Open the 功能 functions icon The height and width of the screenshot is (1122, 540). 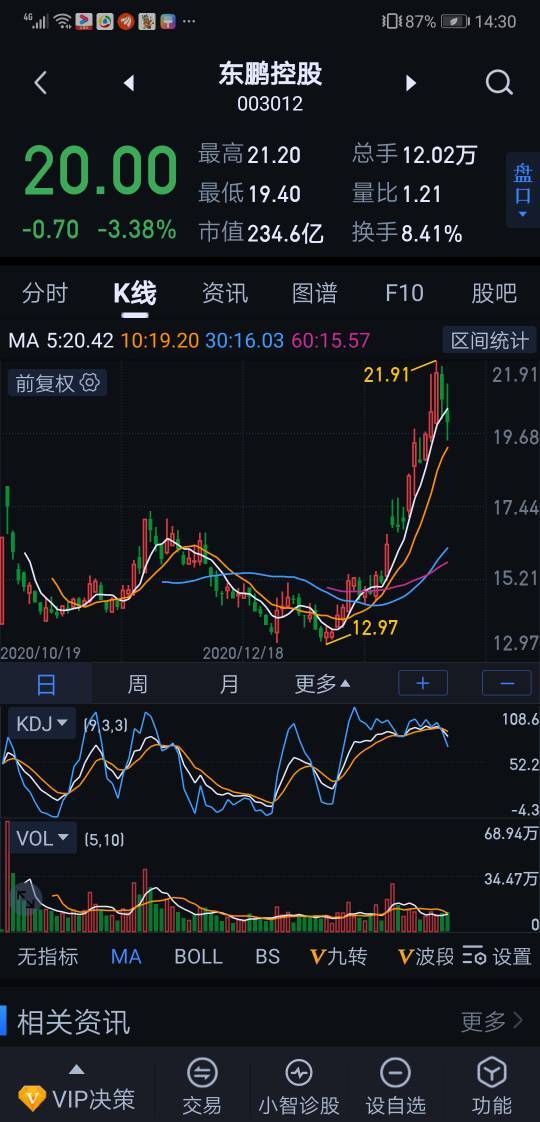(x=492, y=1073)
